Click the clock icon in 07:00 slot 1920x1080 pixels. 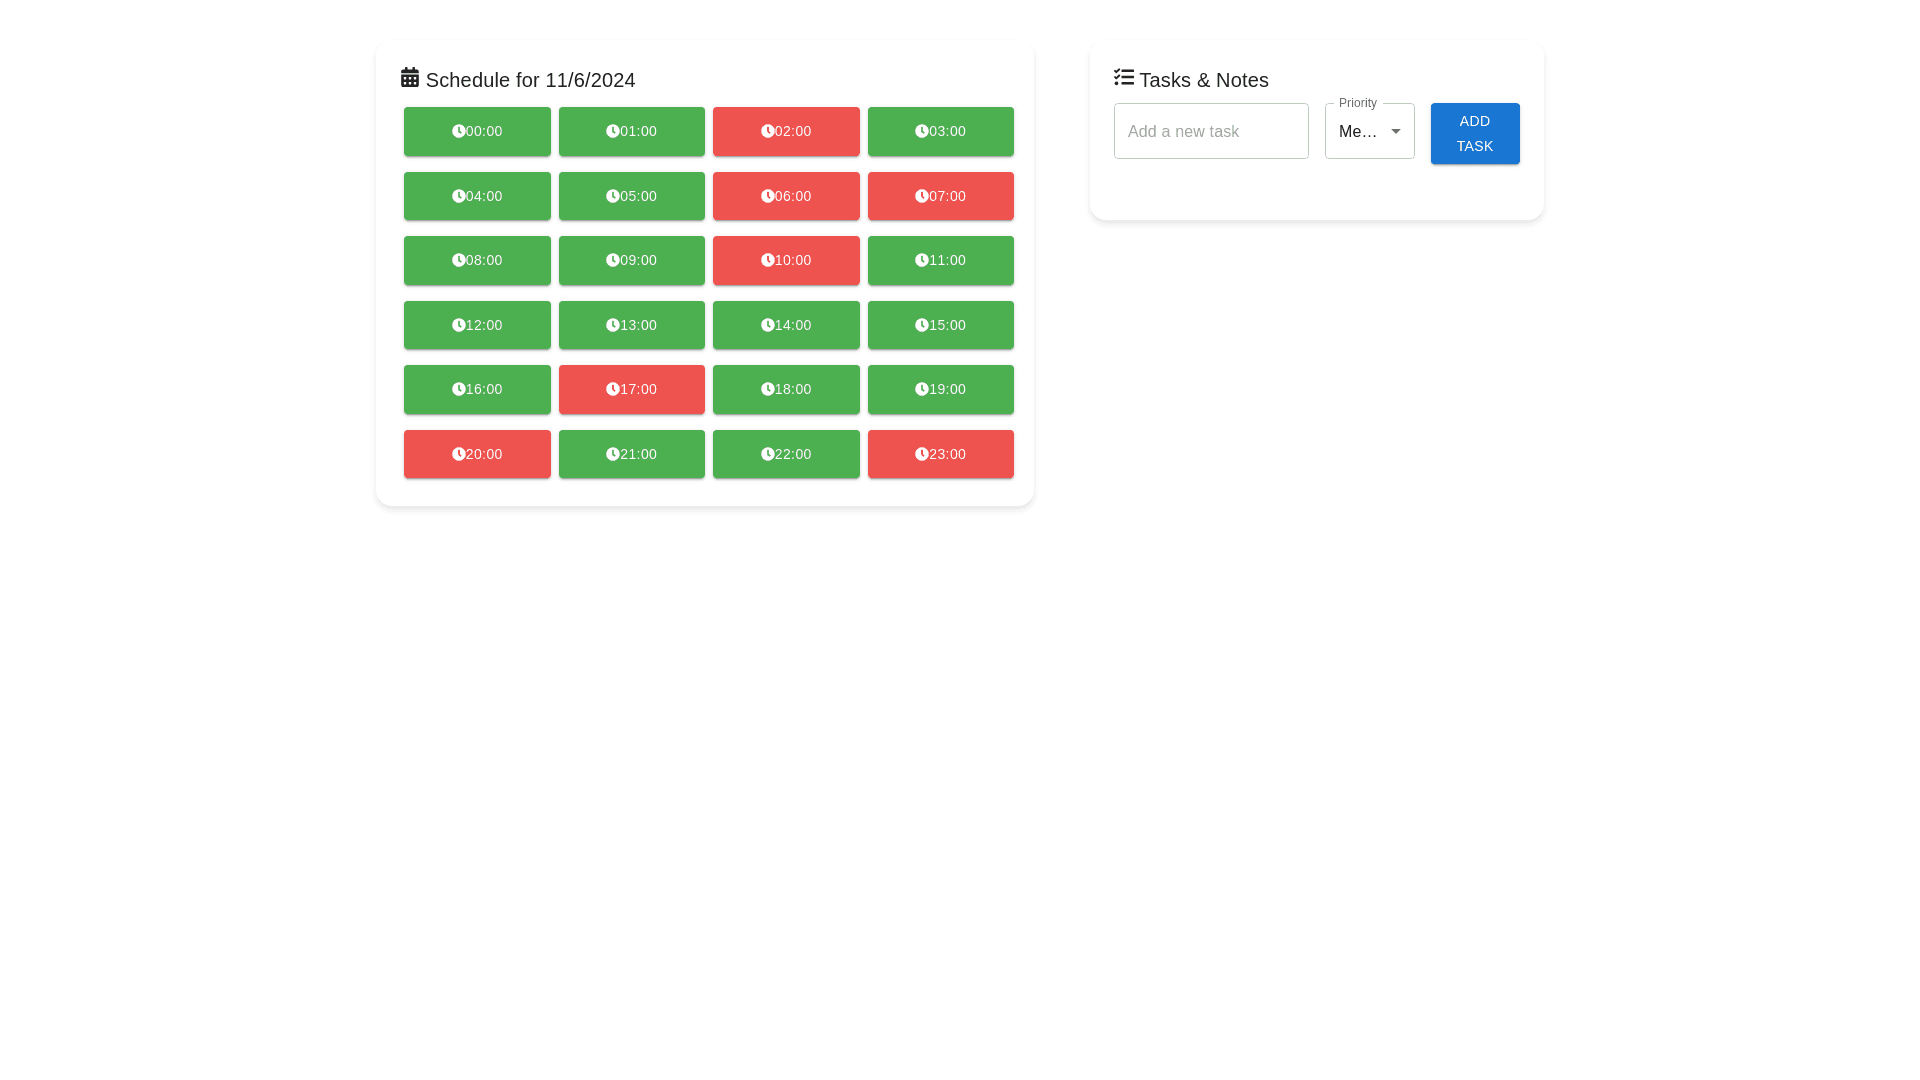[921, 196]
